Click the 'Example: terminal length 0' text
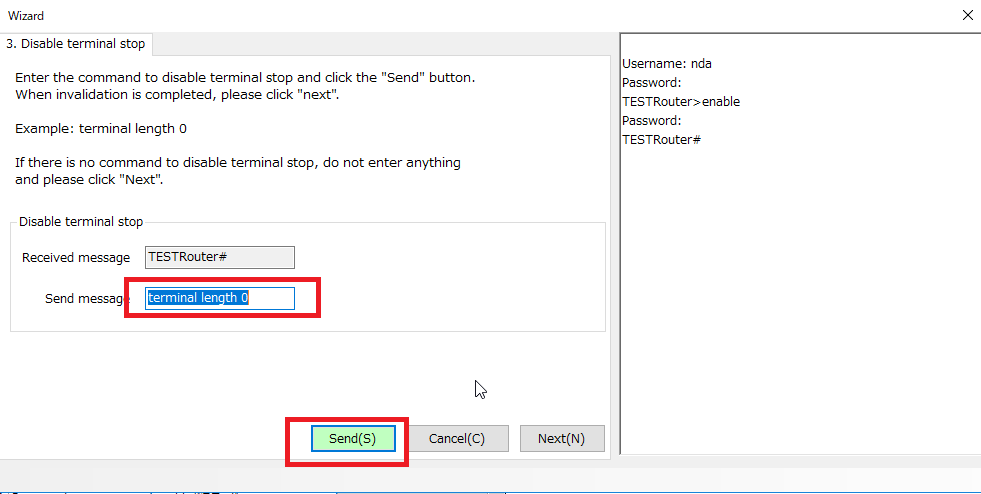 pos(101,129)
